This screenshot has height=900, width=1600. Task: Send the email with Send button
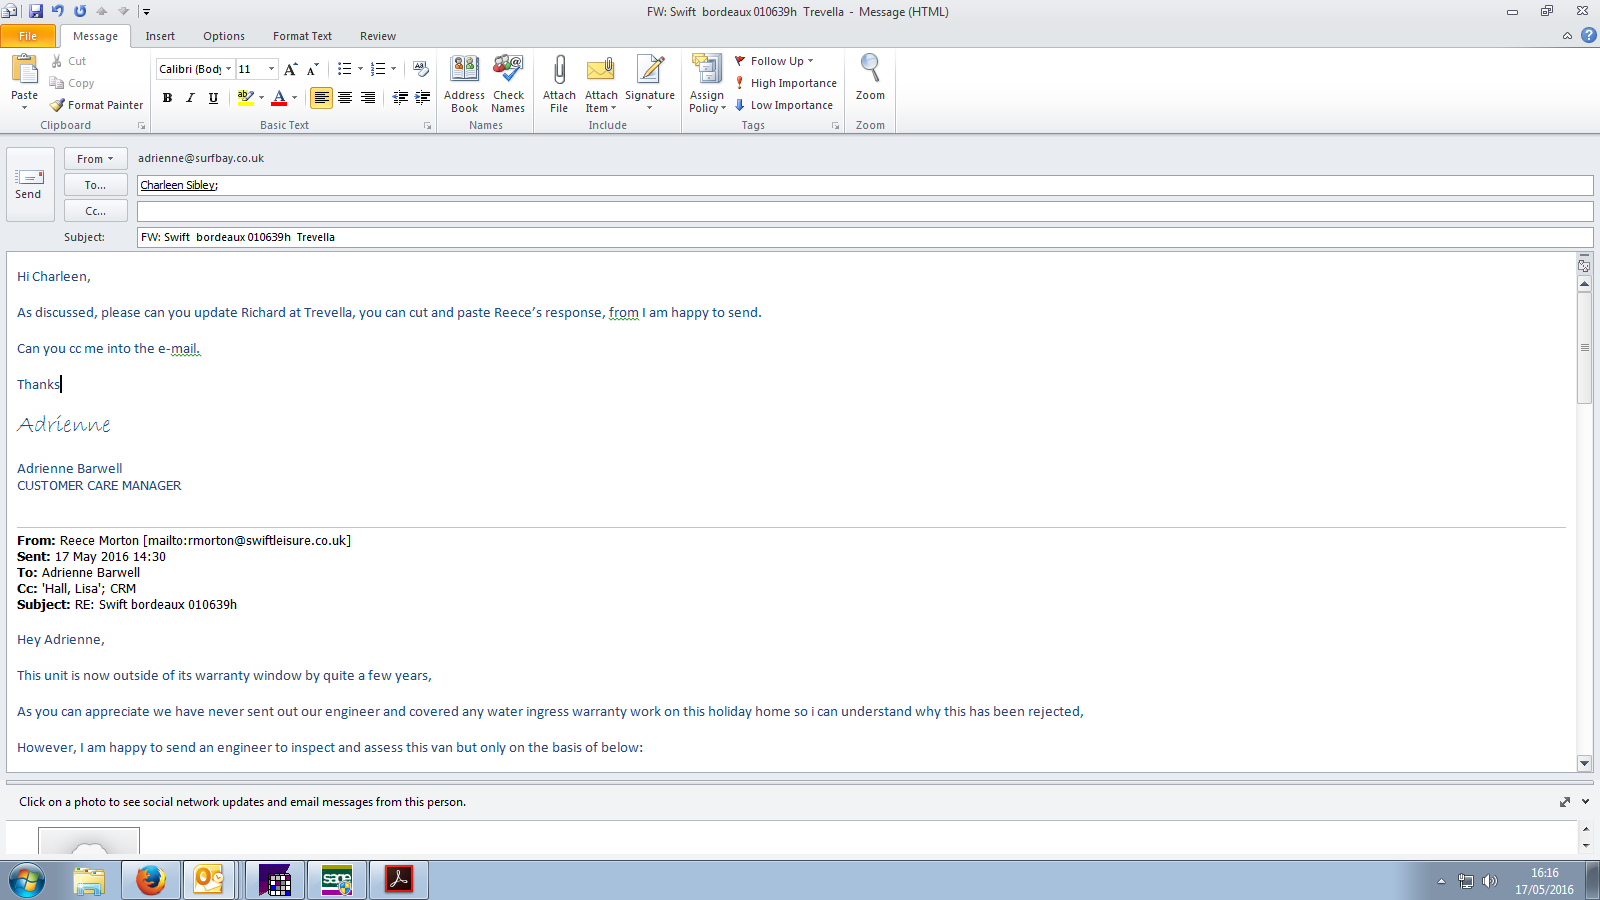click(28, 185)
